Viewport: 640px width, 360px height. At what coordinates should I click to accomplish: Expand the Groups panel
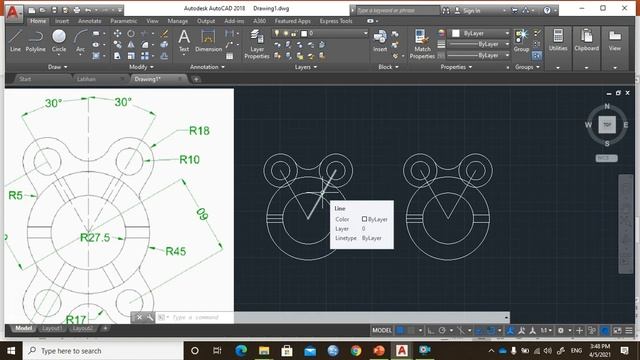pyautogui.click(x=527, y=67)
